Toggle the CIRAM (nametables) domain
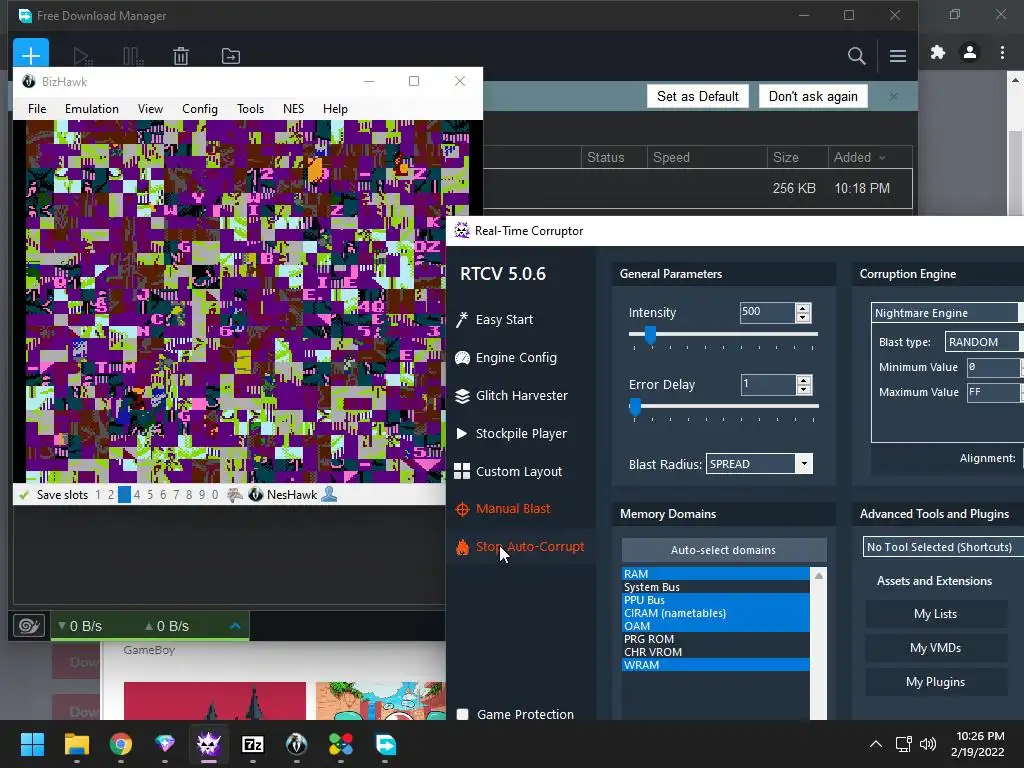 (x=716, y=613)
